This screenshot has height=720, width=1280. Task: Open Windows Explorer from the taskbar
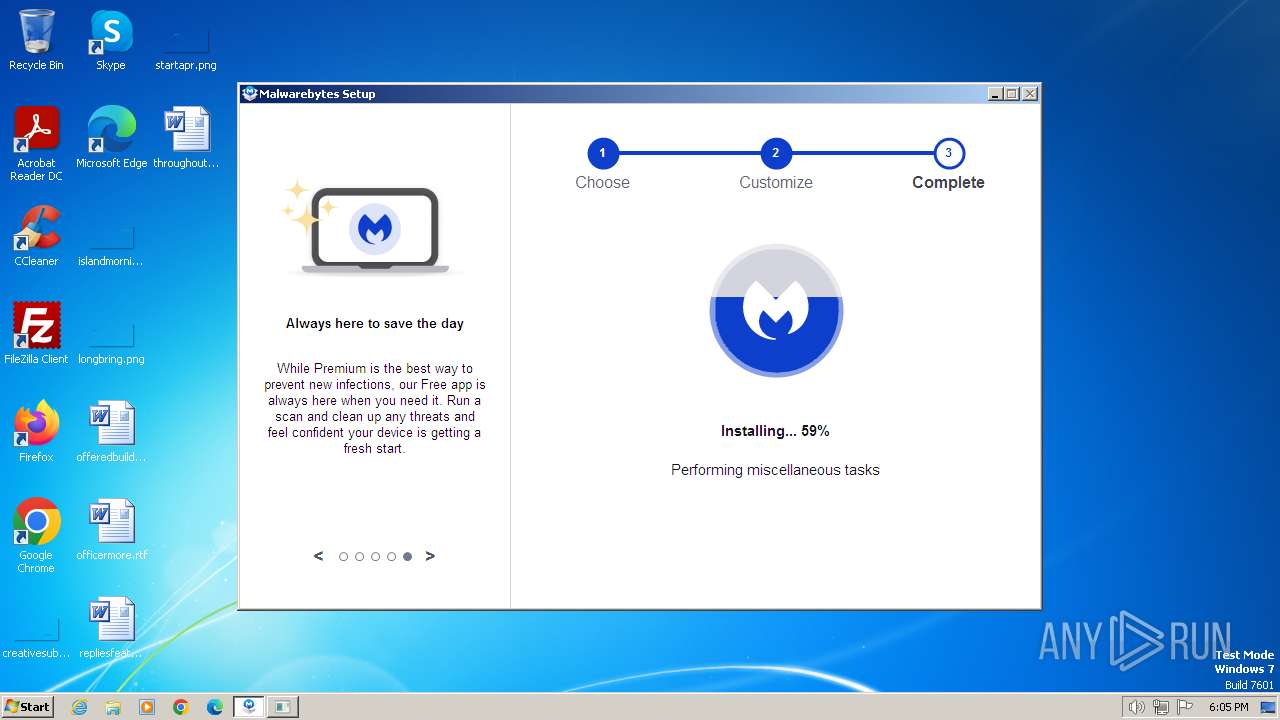113,707
